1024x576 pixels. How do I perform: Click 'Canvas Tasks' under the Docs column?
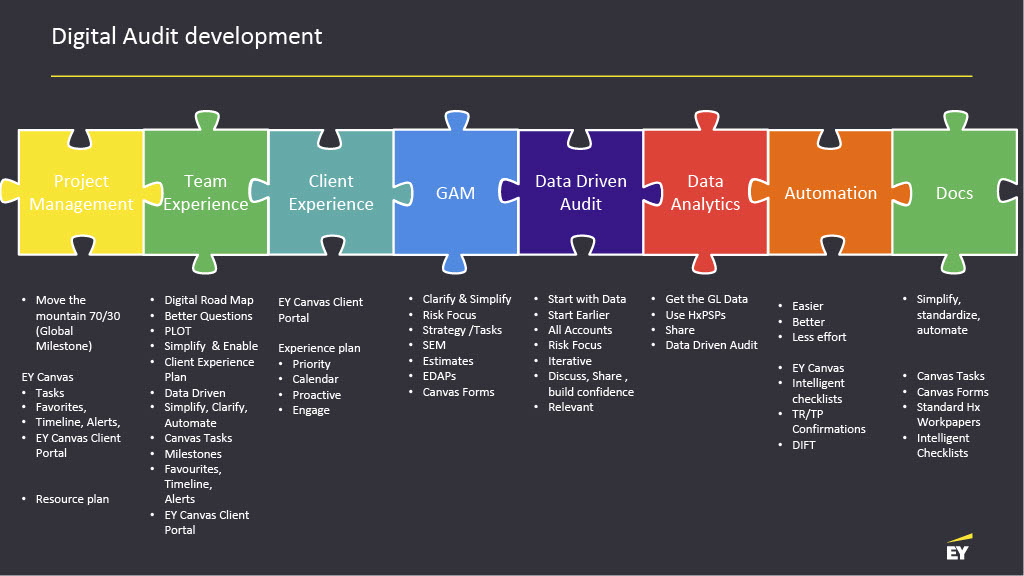950,376
